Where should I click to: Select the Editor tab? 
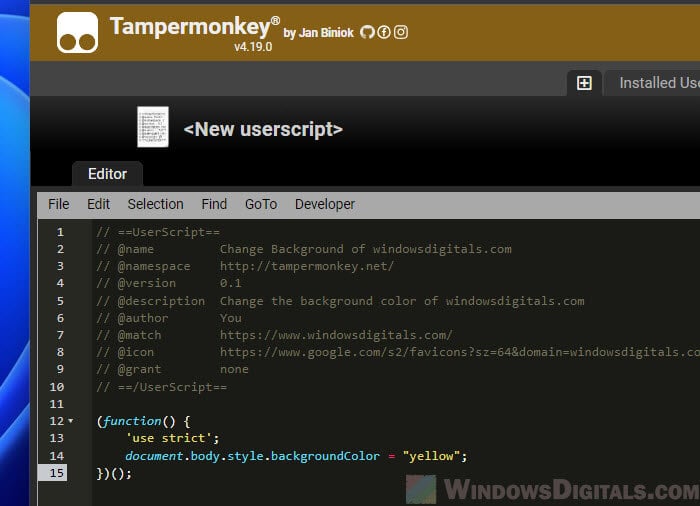107,174
